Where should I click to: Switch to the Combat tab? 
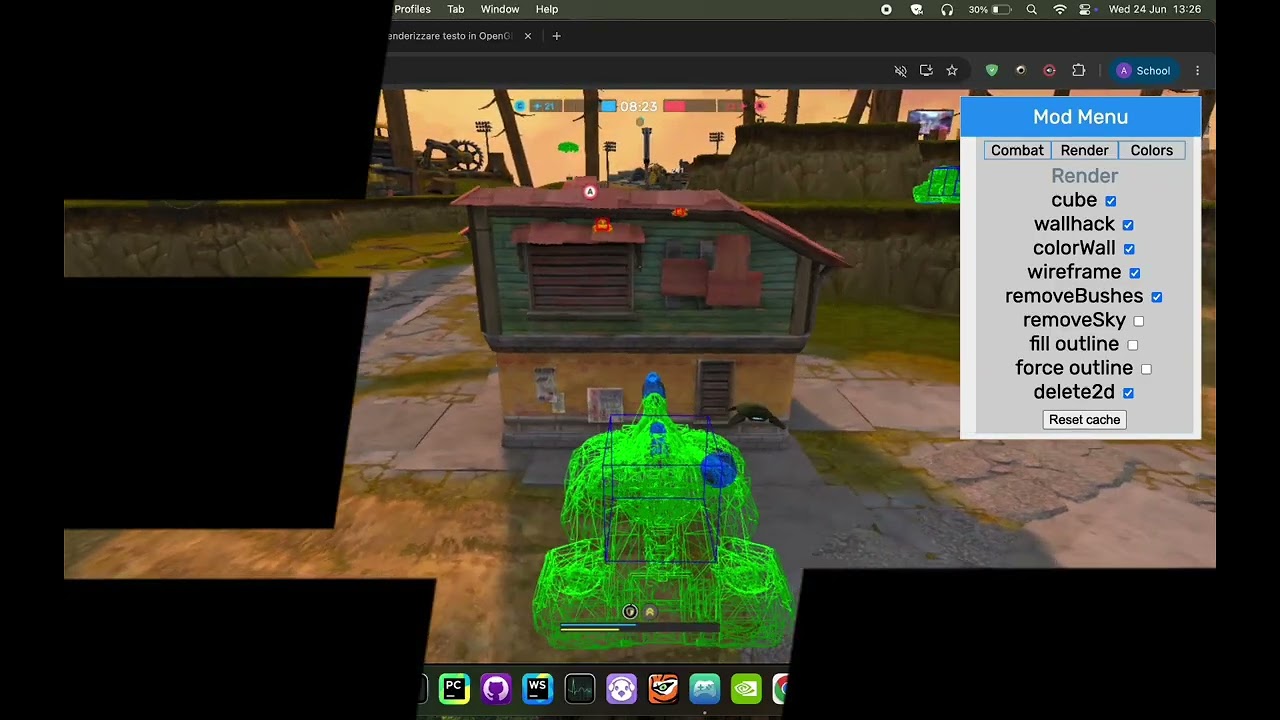point(1017,150)
